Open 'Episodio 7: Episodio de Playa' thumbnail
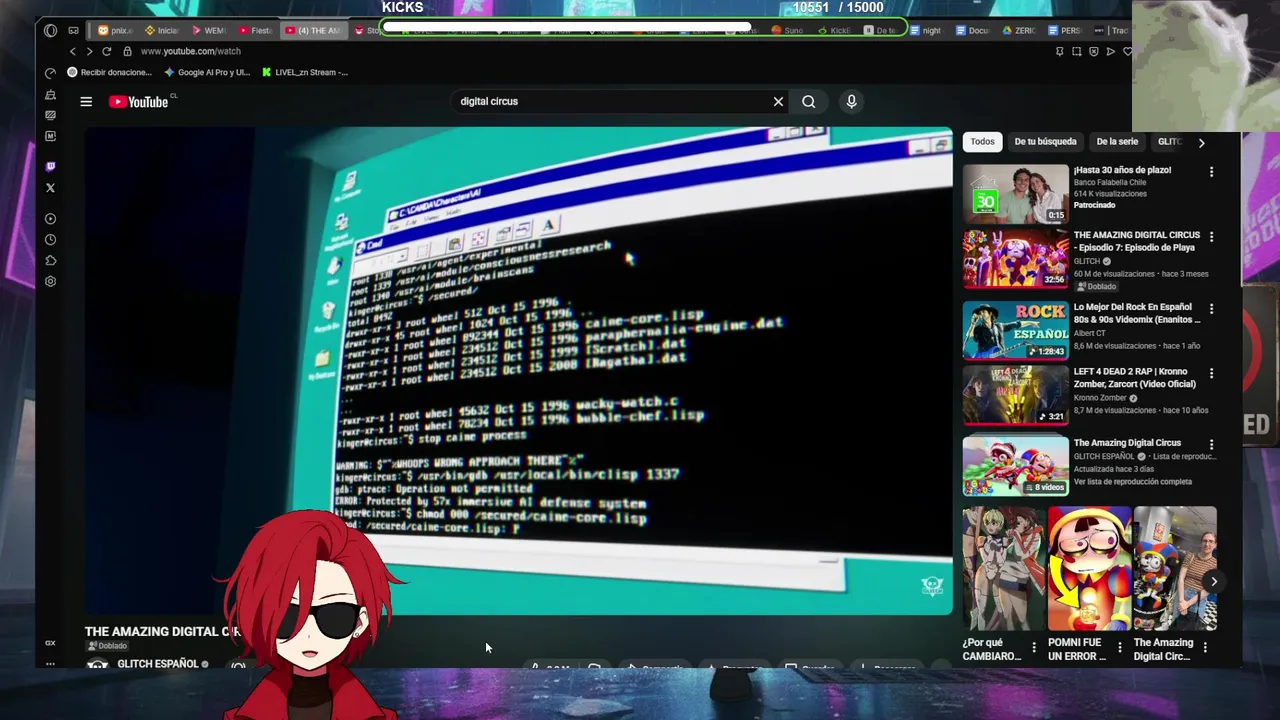Screen dimensions: 1280x720 [1015, 259]
